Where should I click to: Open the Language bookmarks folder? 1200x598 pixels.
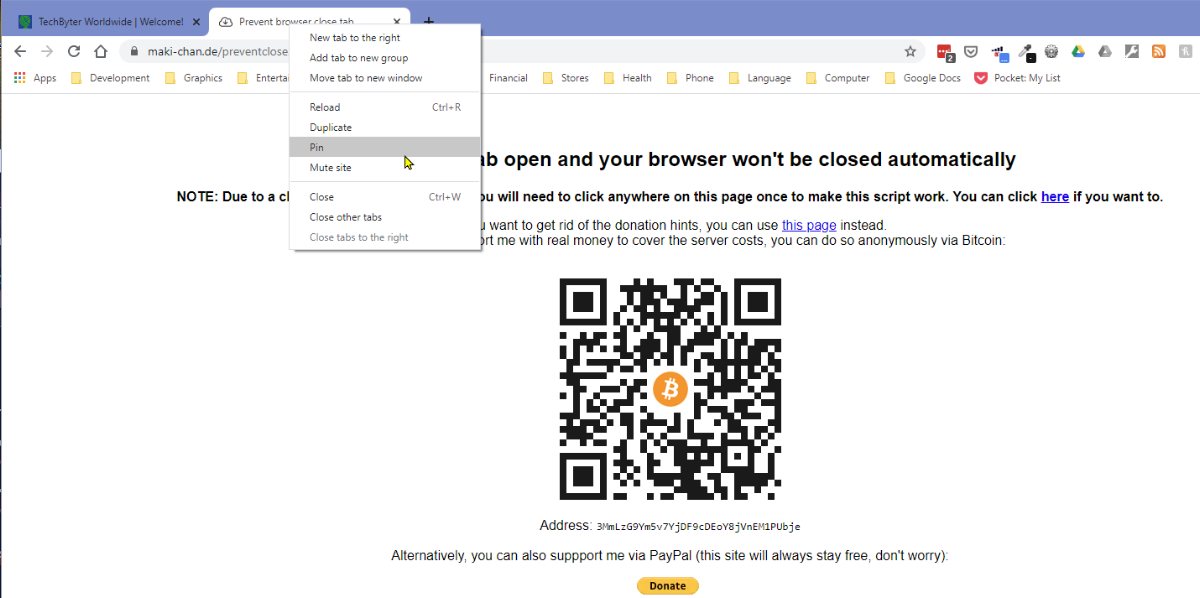point(760,78)
